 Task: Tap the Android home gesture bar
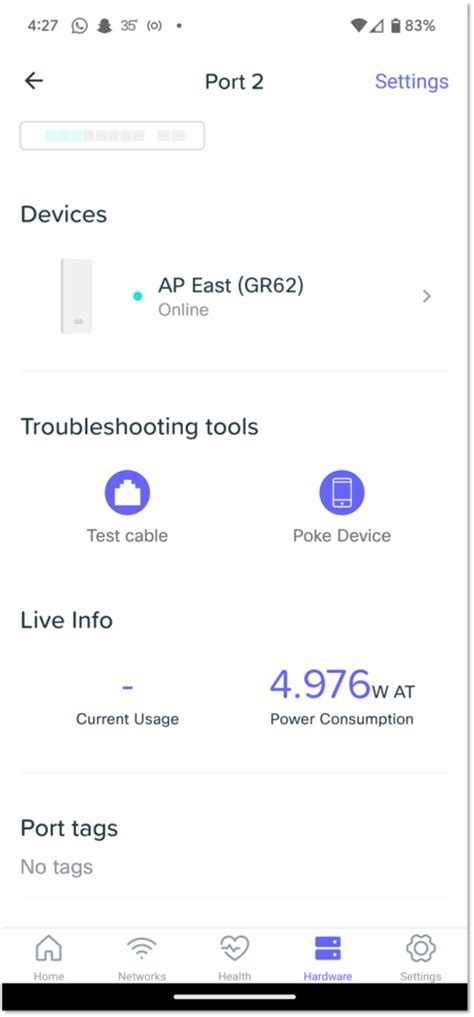(x=234, y=996)
